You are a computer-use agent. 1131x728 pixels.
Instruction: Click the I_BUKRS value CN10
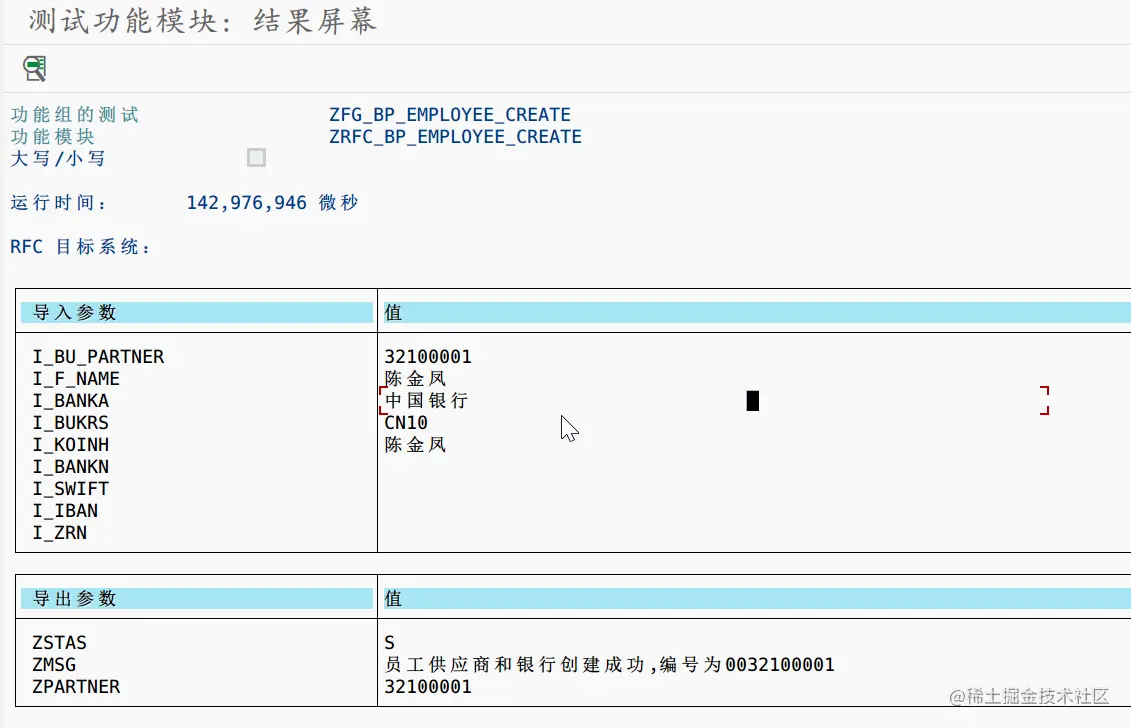pos(404,422)
